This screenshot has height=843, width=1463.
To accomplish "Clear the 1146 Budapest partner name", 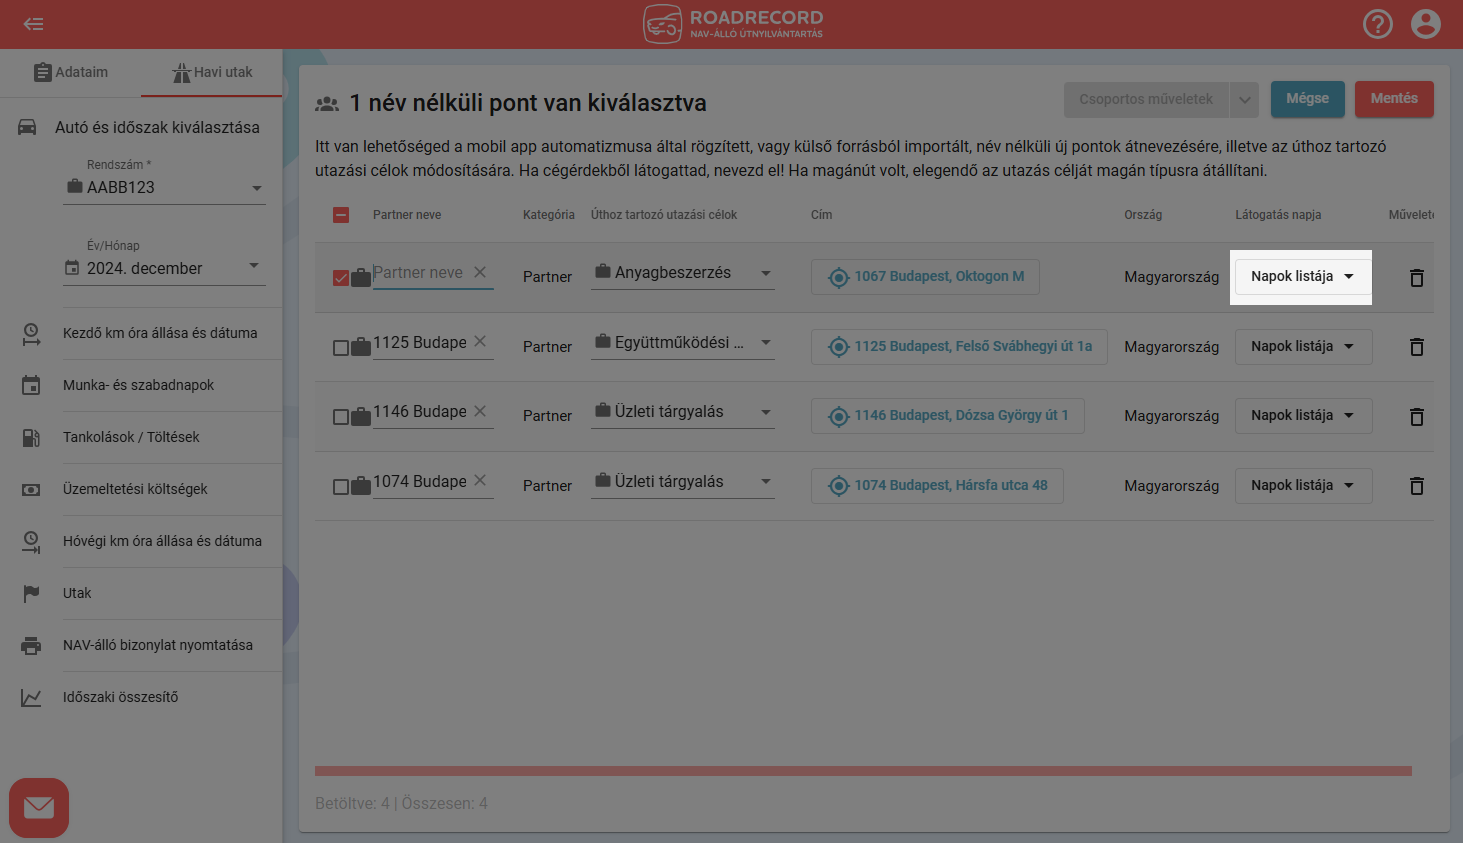I will pyautogui.click(x=480, y=411).
